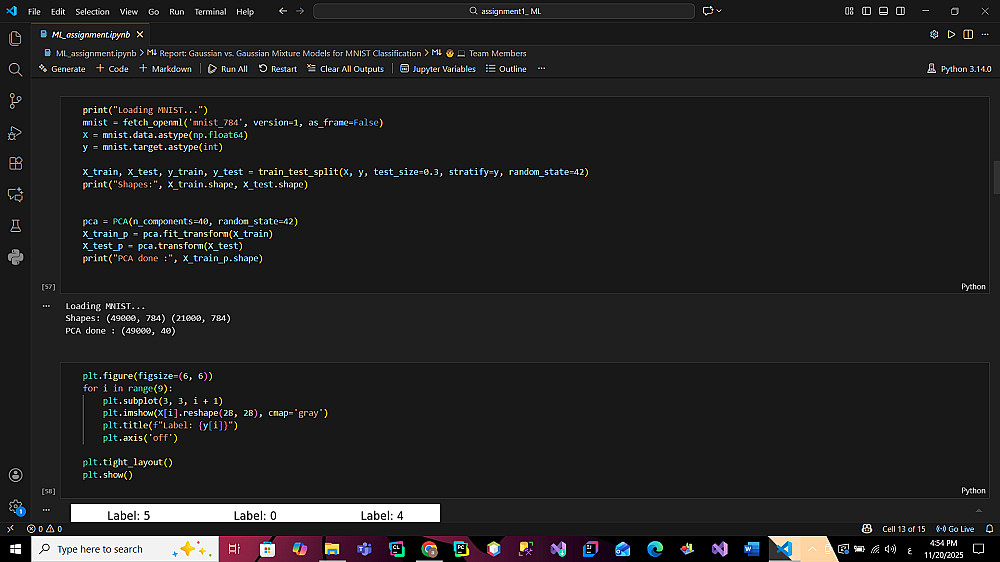This screenshot has height=562, width=1000.
Task: Open the Windows Start menu
Action: 15,549
